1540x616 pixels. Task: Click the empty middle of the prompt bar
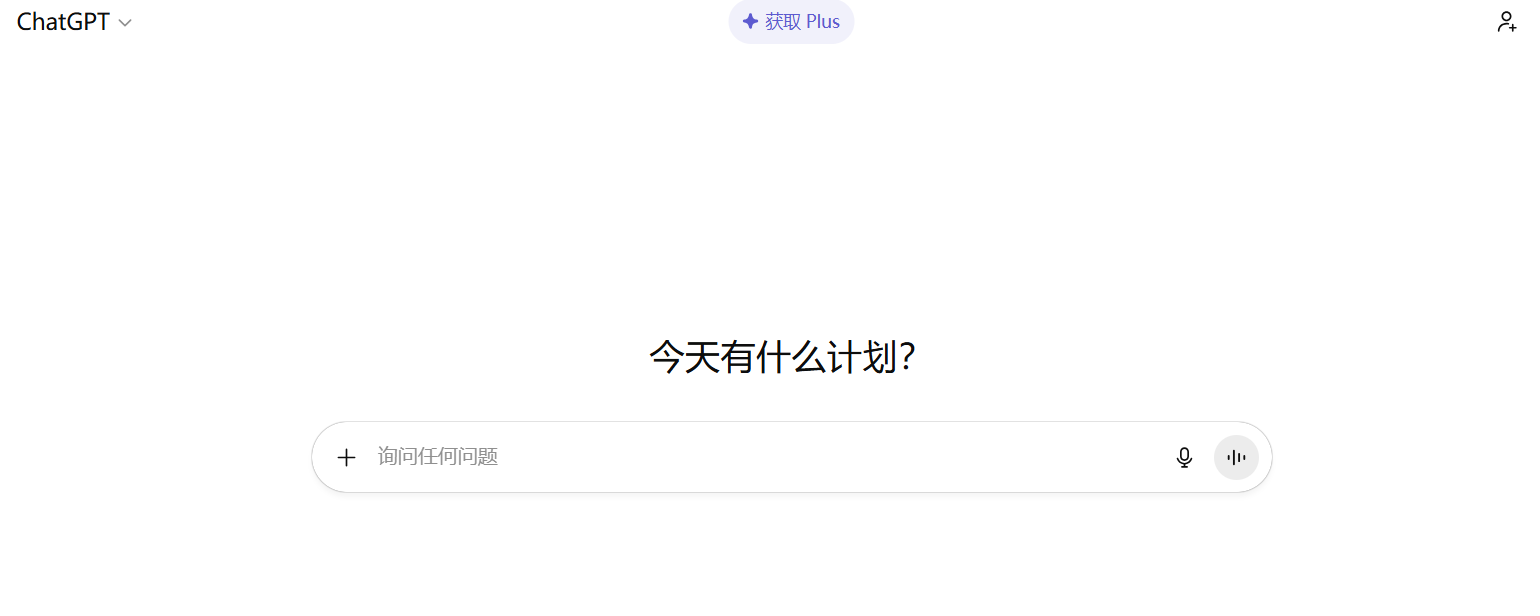tap(830, 457)
